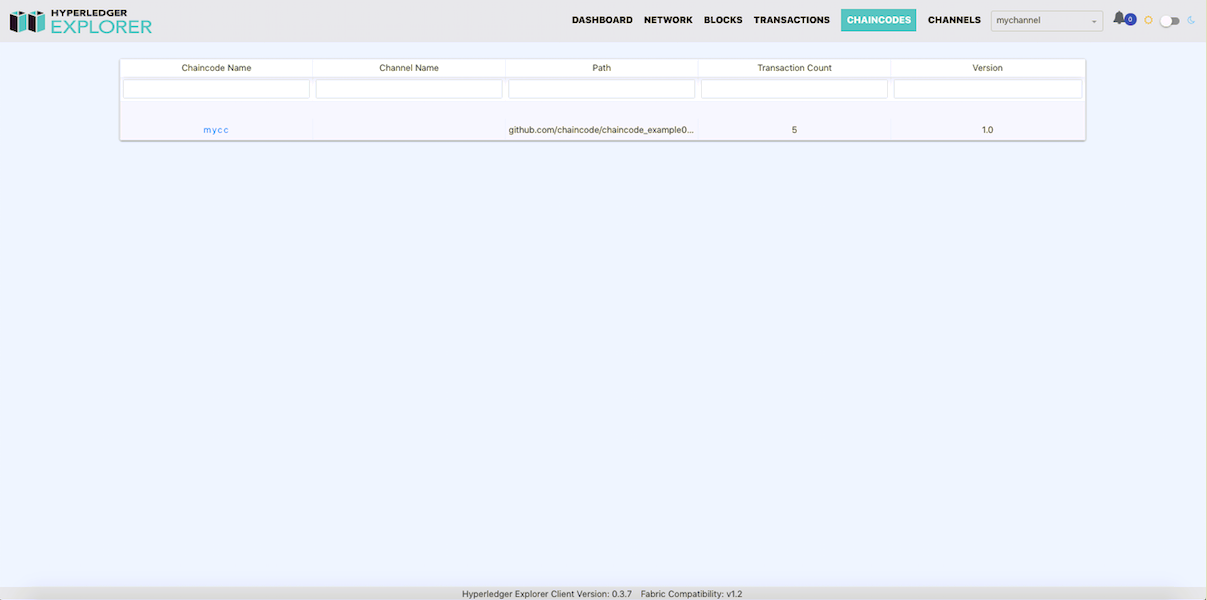Toggle the dark theme switch
Viewport: 1207px width, 600px height.
1170,20
